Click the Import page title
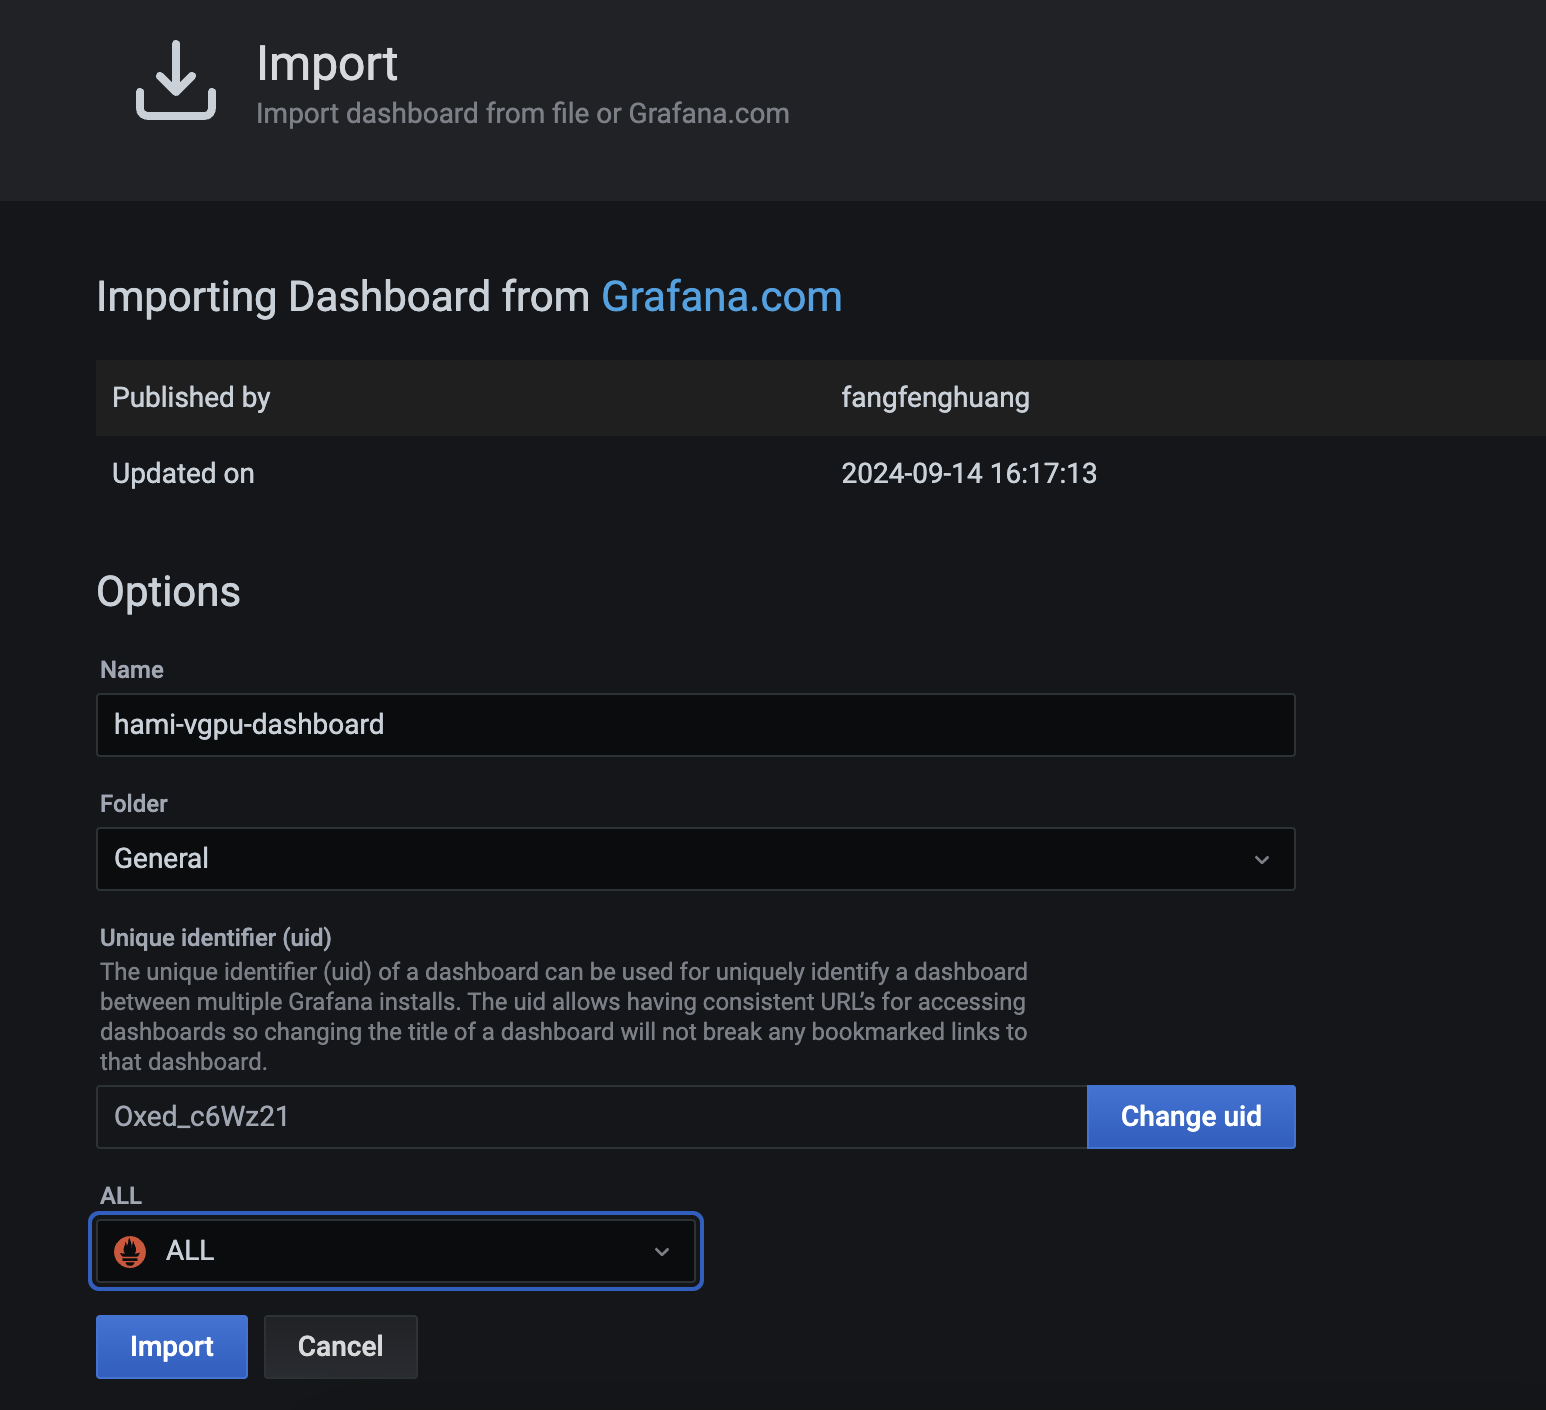 (327, 64)
